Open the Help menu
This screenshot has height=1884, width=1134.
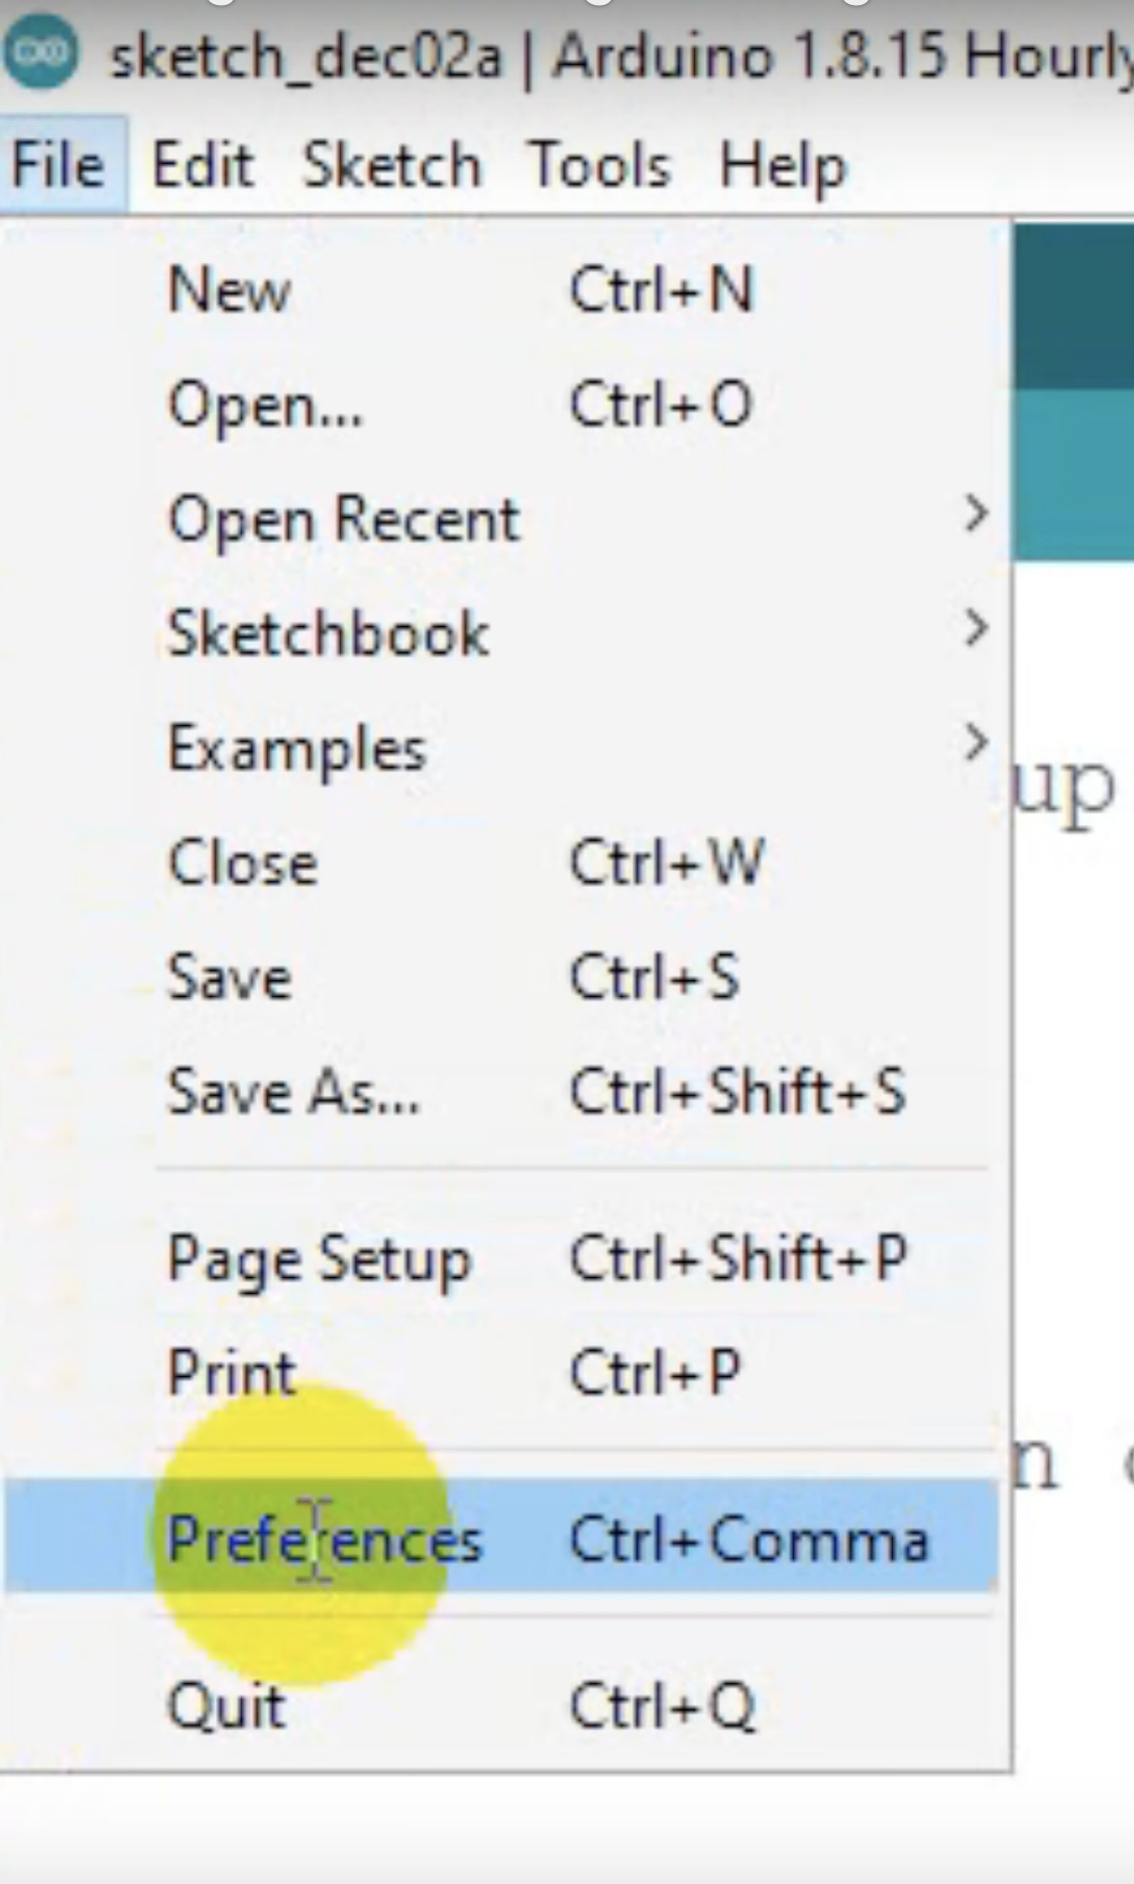point(782,165)
